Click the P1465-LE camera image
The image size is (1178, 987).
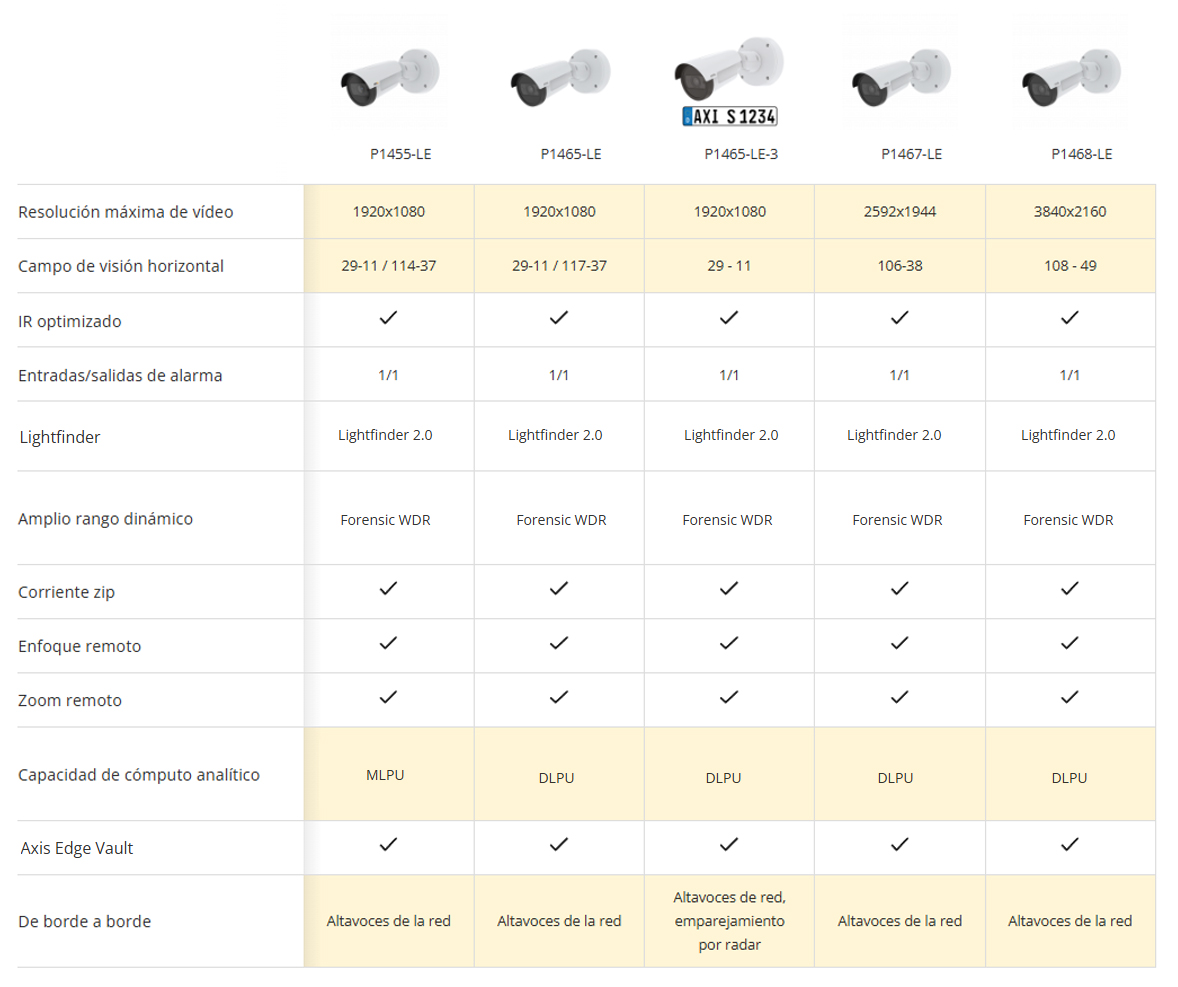pyautogui.click(x=559, y=78)
